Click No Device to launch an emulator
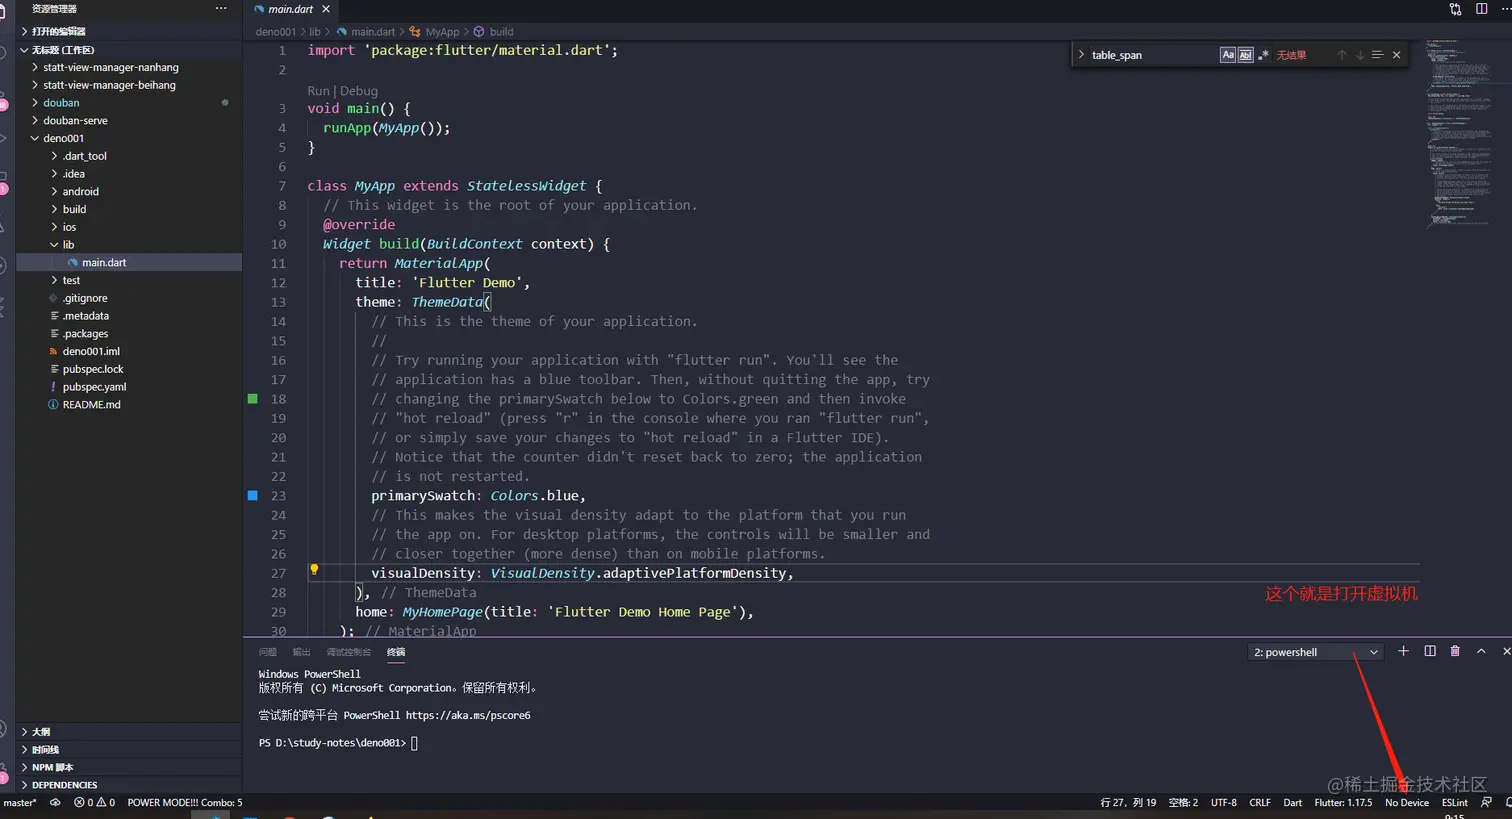 coord(1407,803)
